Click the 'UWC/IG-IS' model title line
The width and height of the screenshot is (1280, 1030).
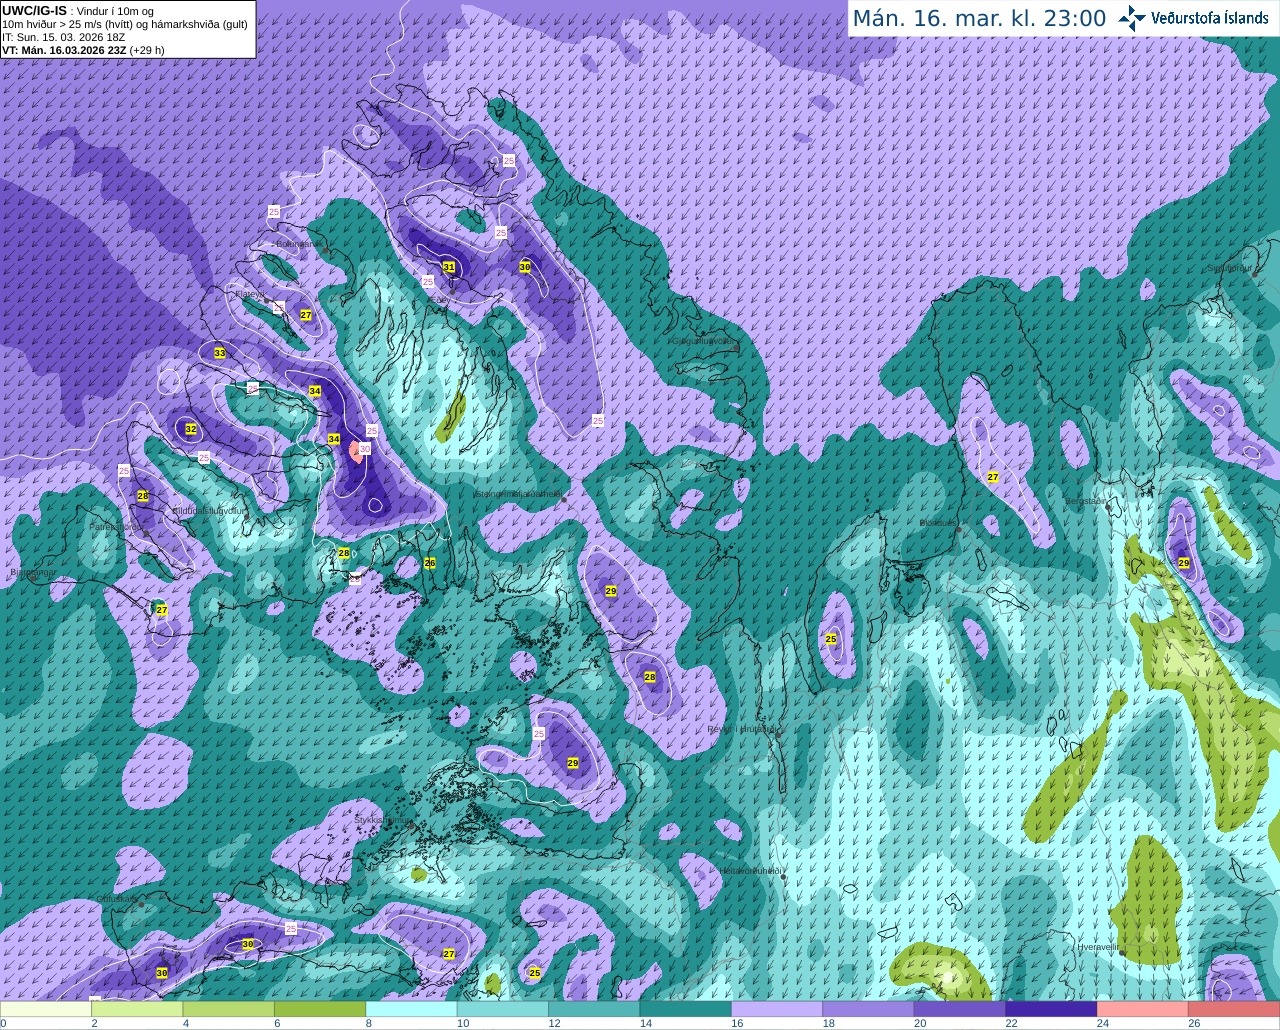78,10
